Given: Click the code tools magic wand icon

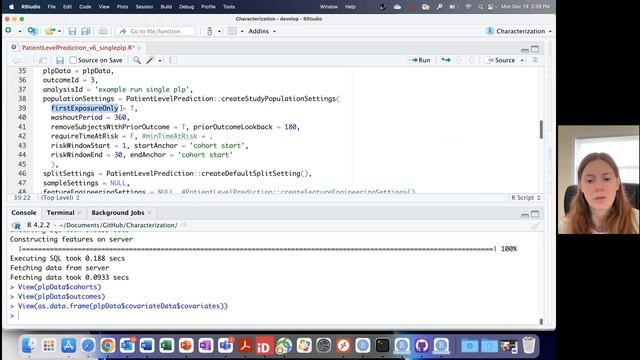Looking at the screenshot, I should pos(150,60).
